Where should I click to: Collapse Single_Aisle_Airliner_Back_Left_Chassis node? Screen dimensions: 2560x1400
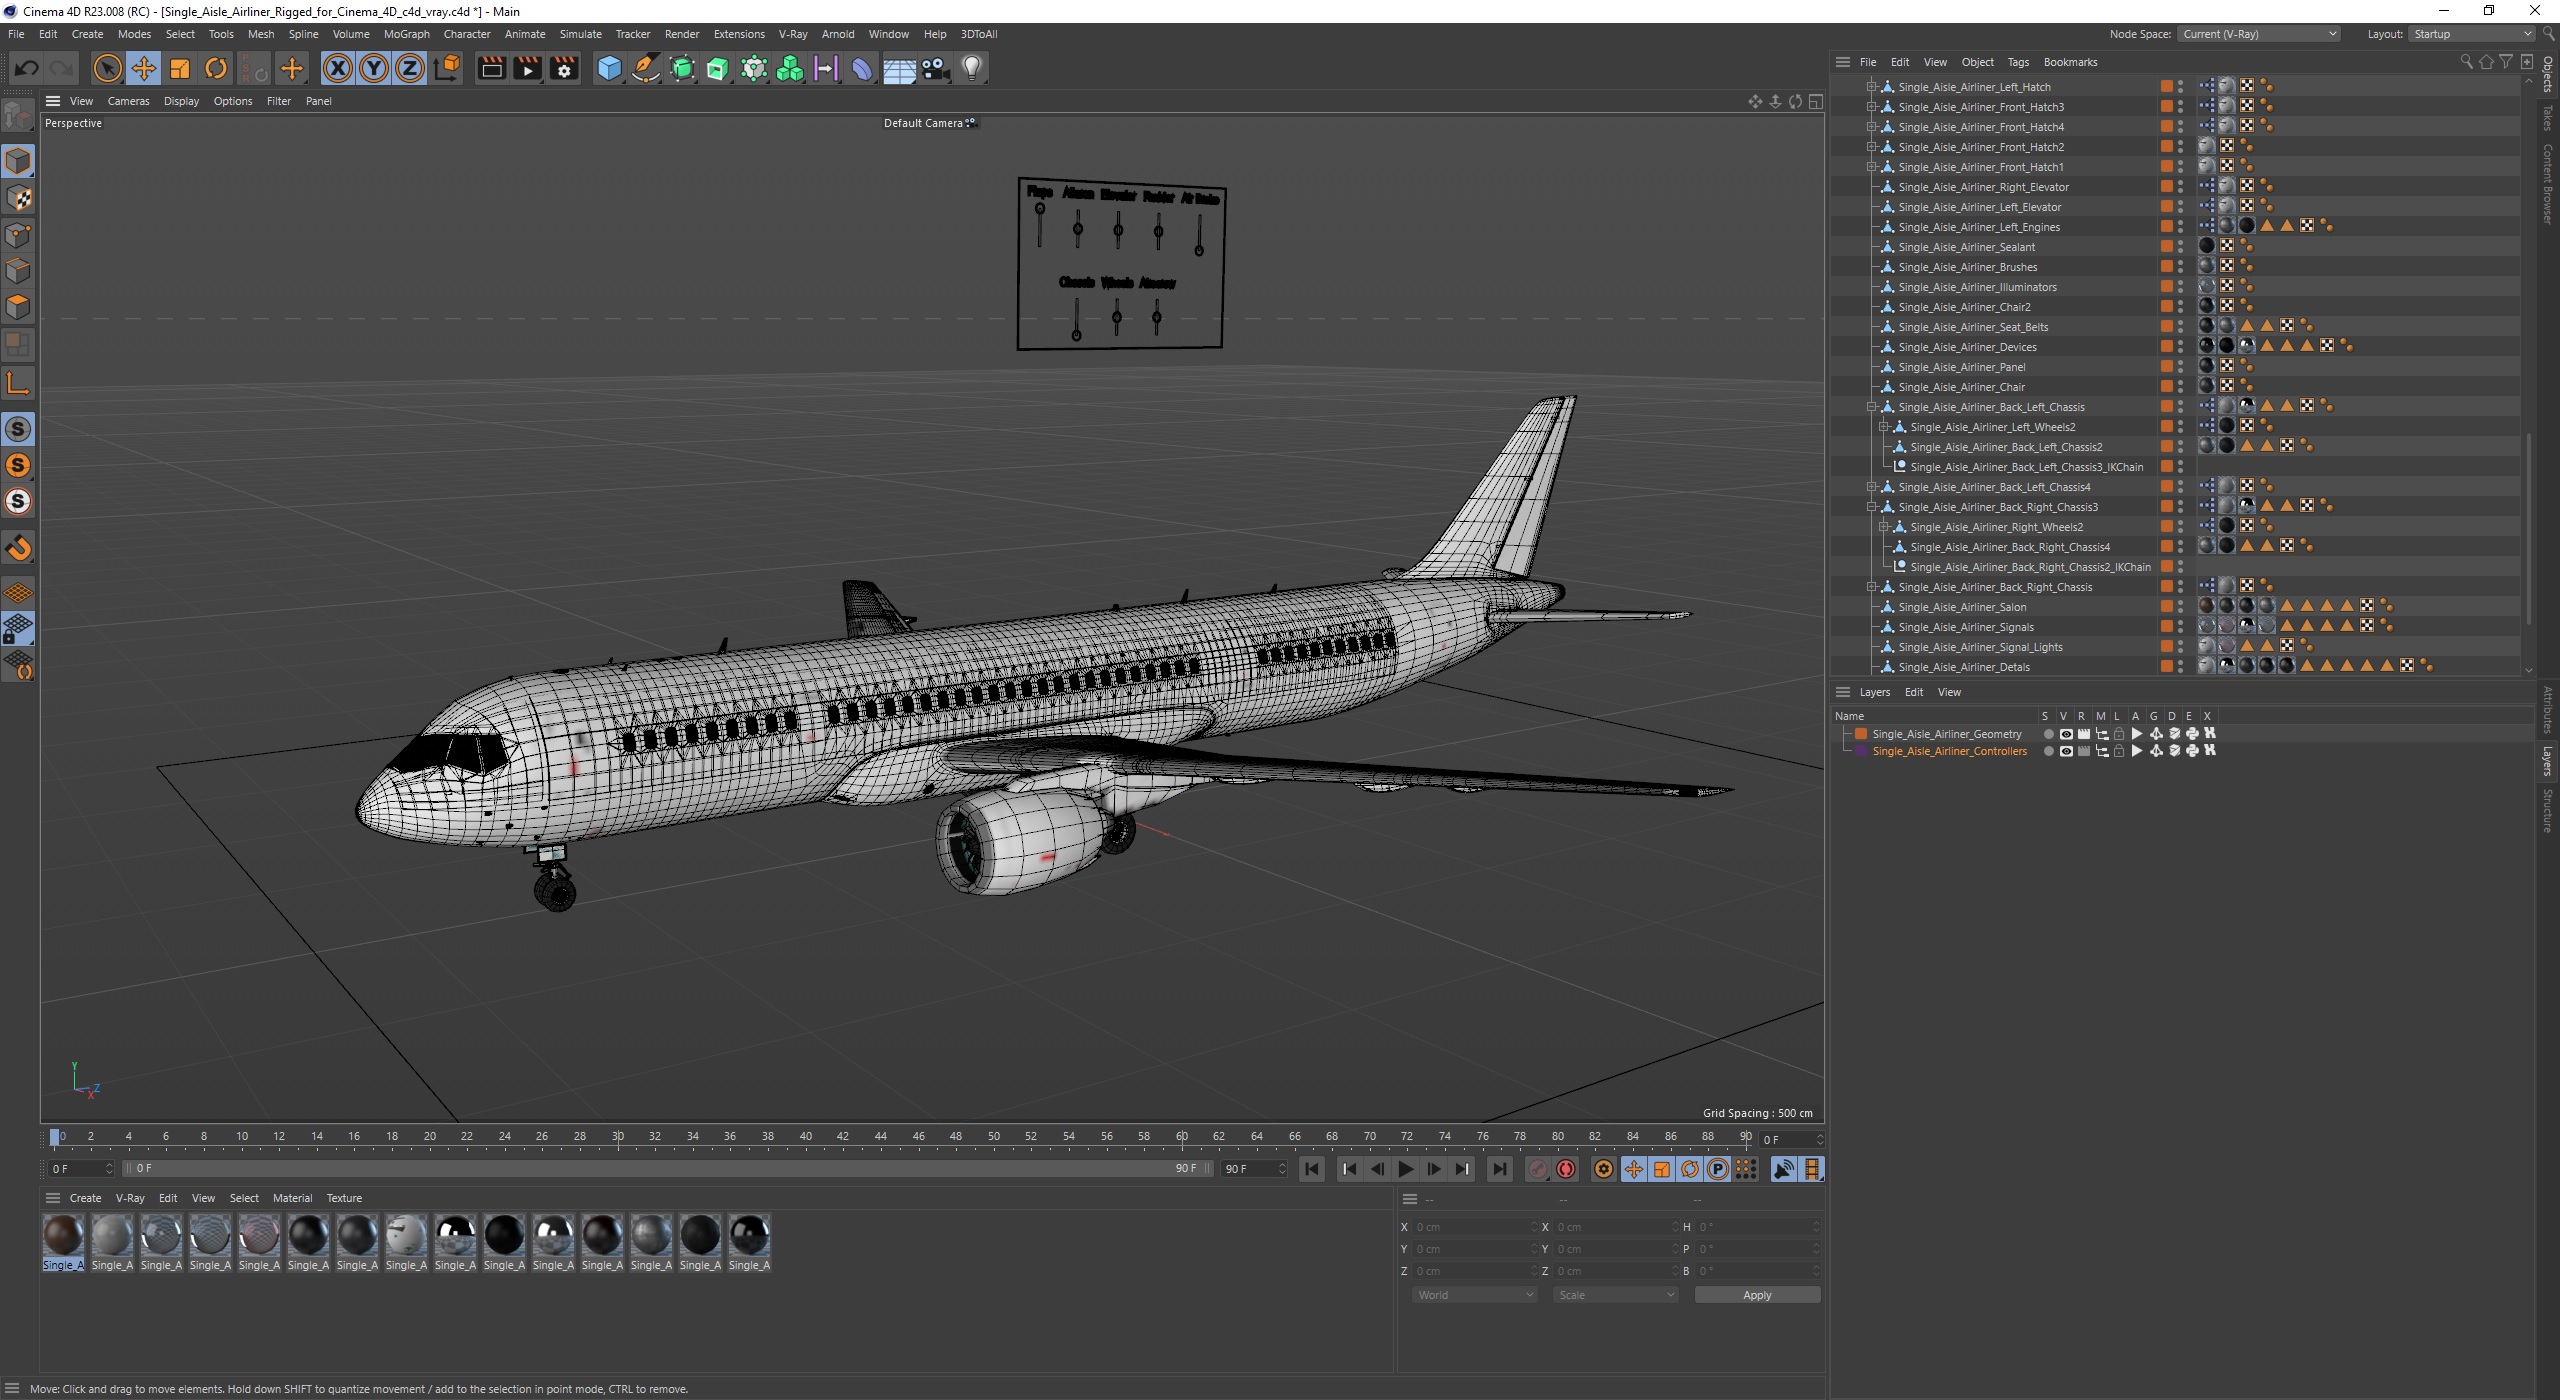1871,407
